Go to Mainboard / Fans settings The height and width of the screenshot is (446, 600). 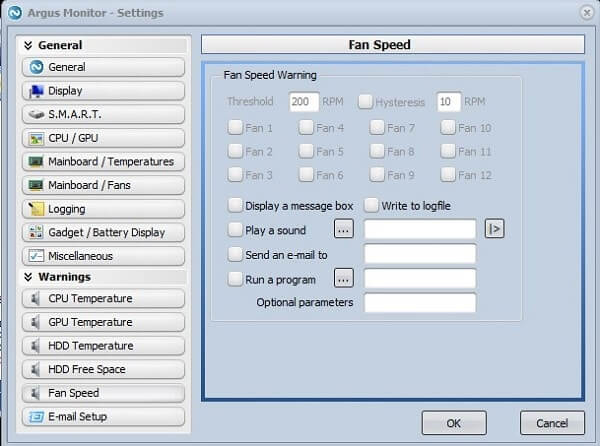point(103,185)
